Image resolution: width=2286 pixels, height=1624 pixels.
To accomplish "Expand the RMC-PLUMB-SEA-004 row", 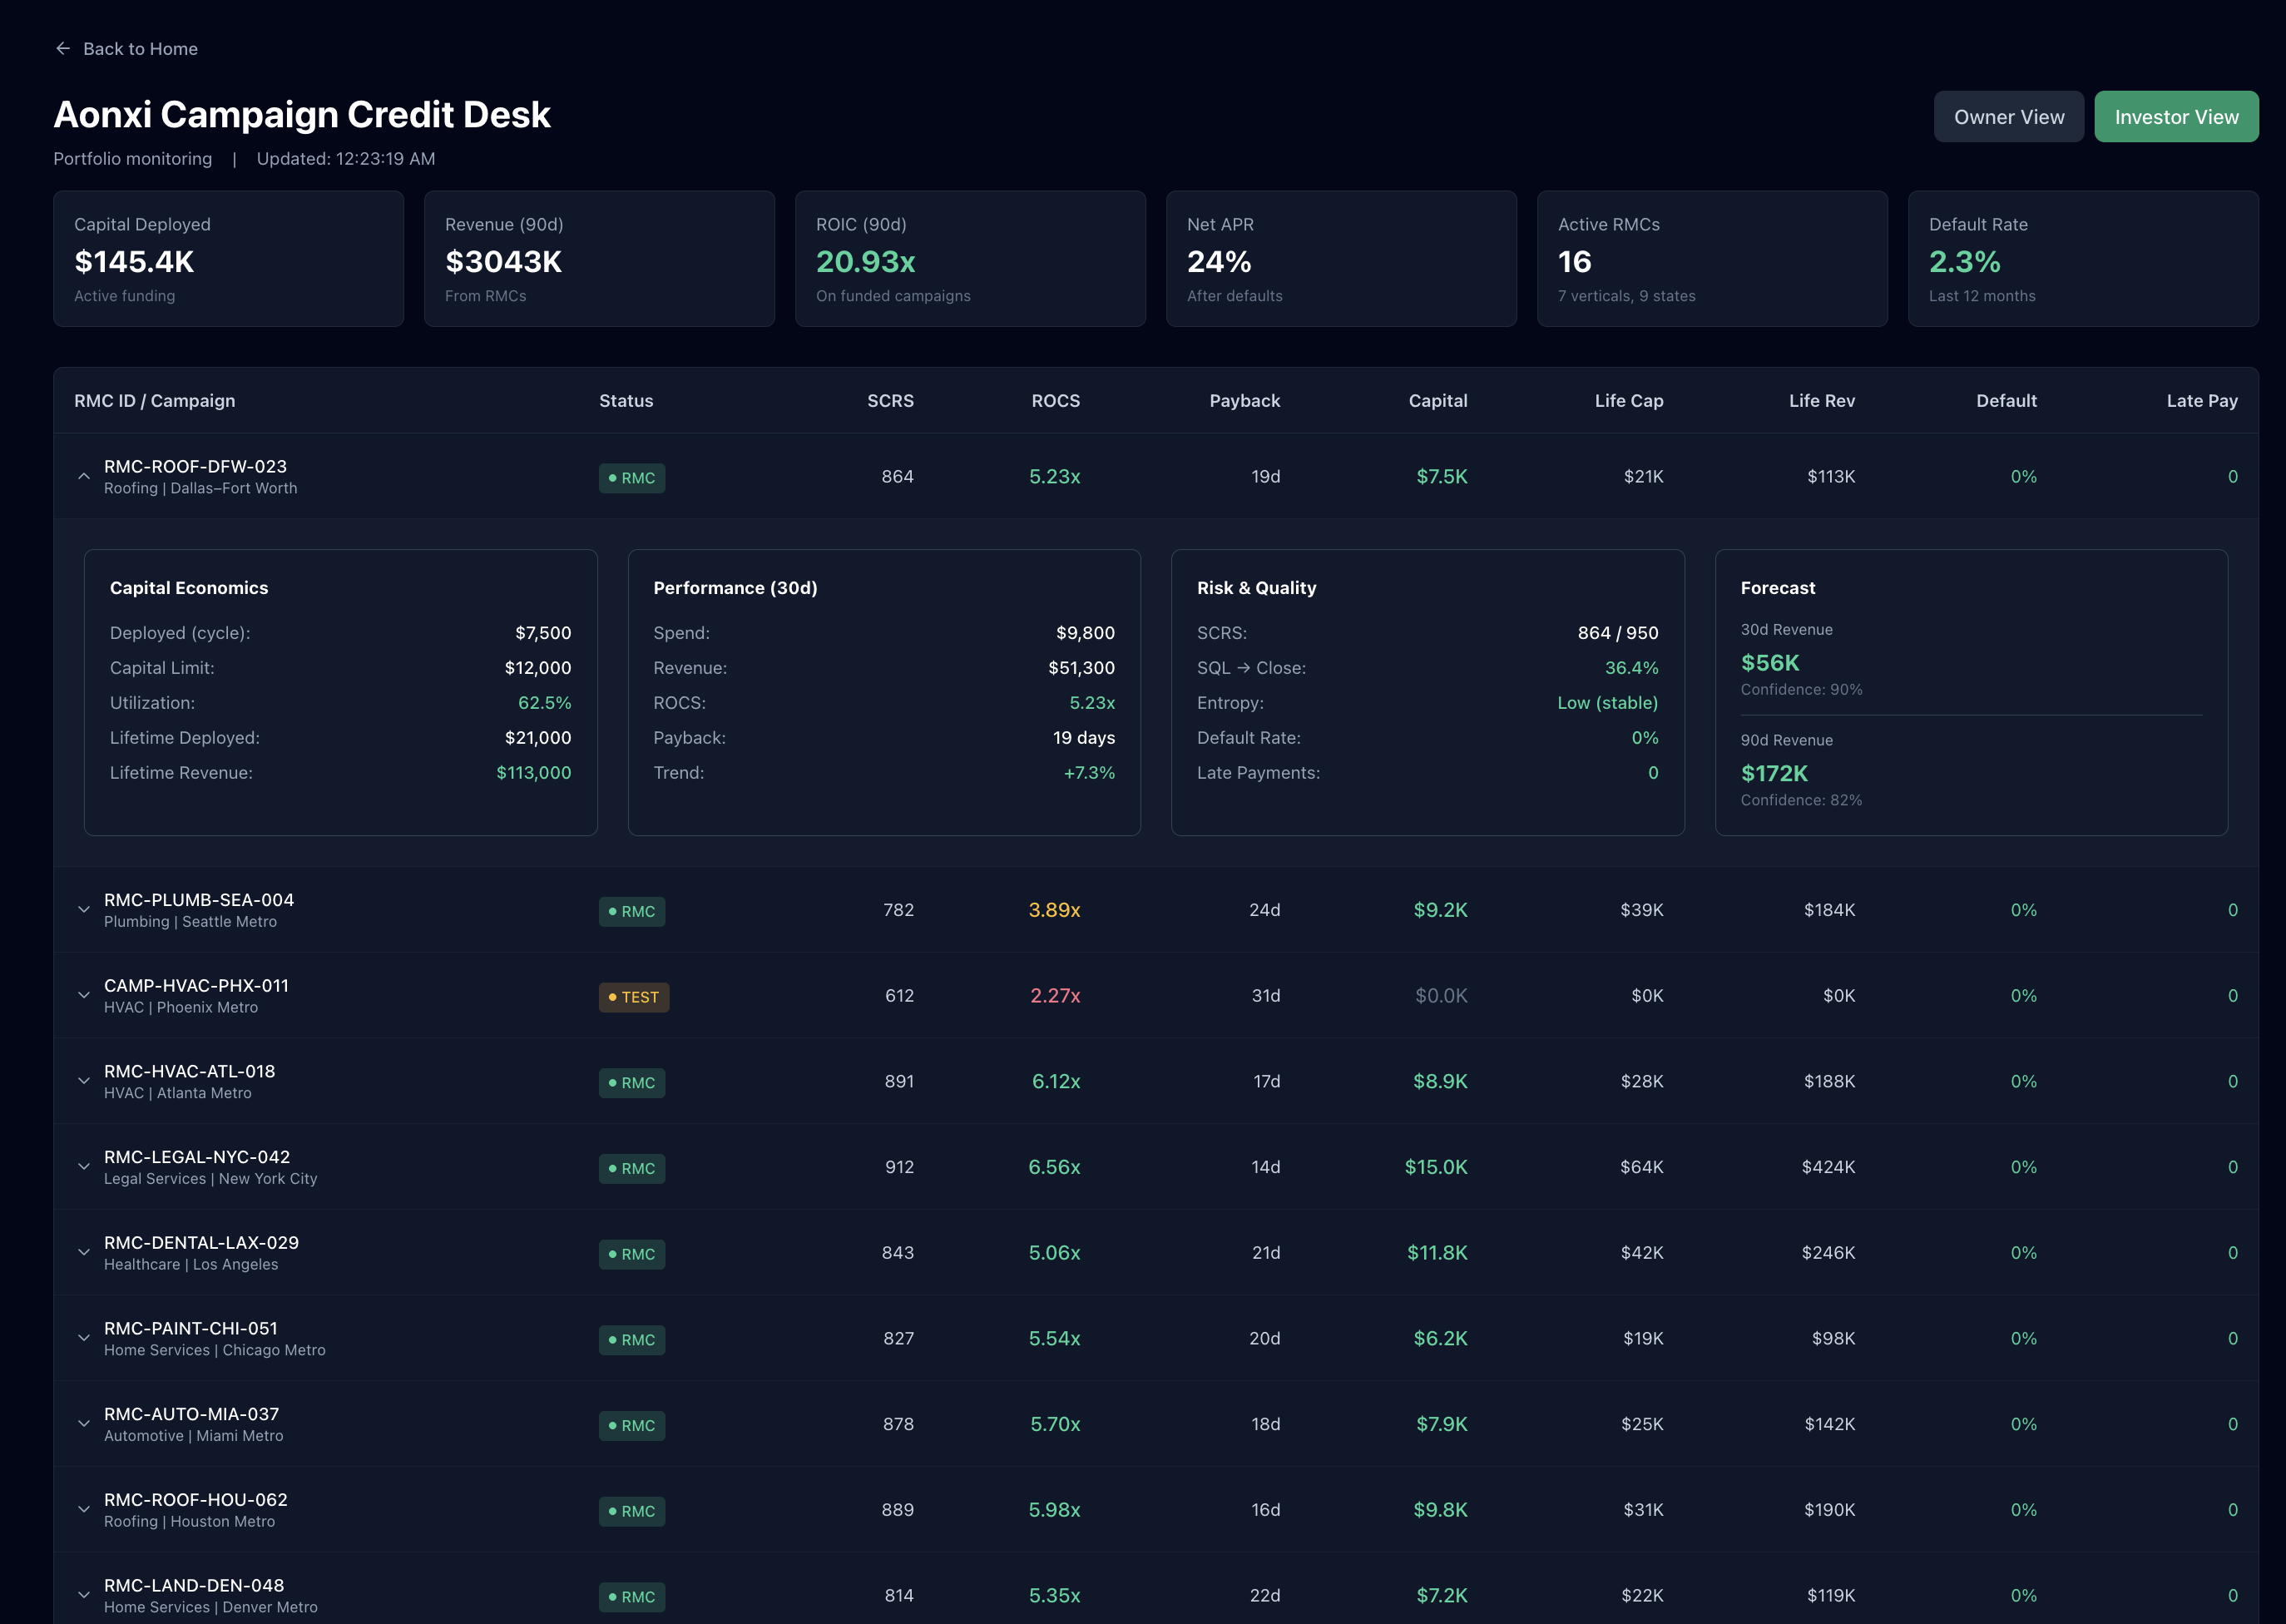I will click(x=84, y=910).
